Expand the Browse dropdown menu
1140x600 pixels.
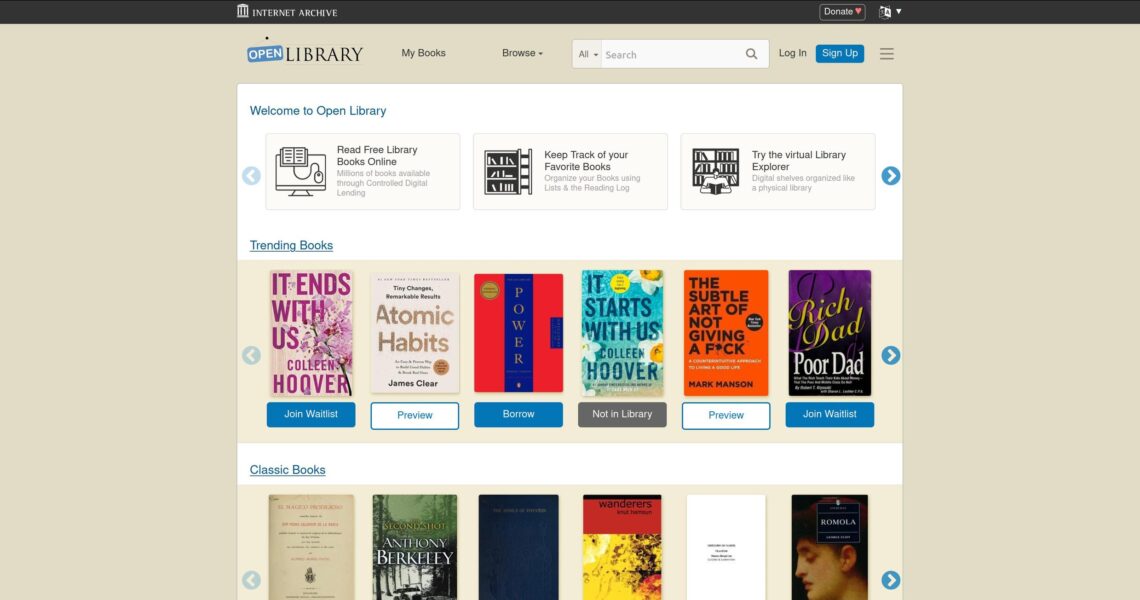(x=522, y=53)
